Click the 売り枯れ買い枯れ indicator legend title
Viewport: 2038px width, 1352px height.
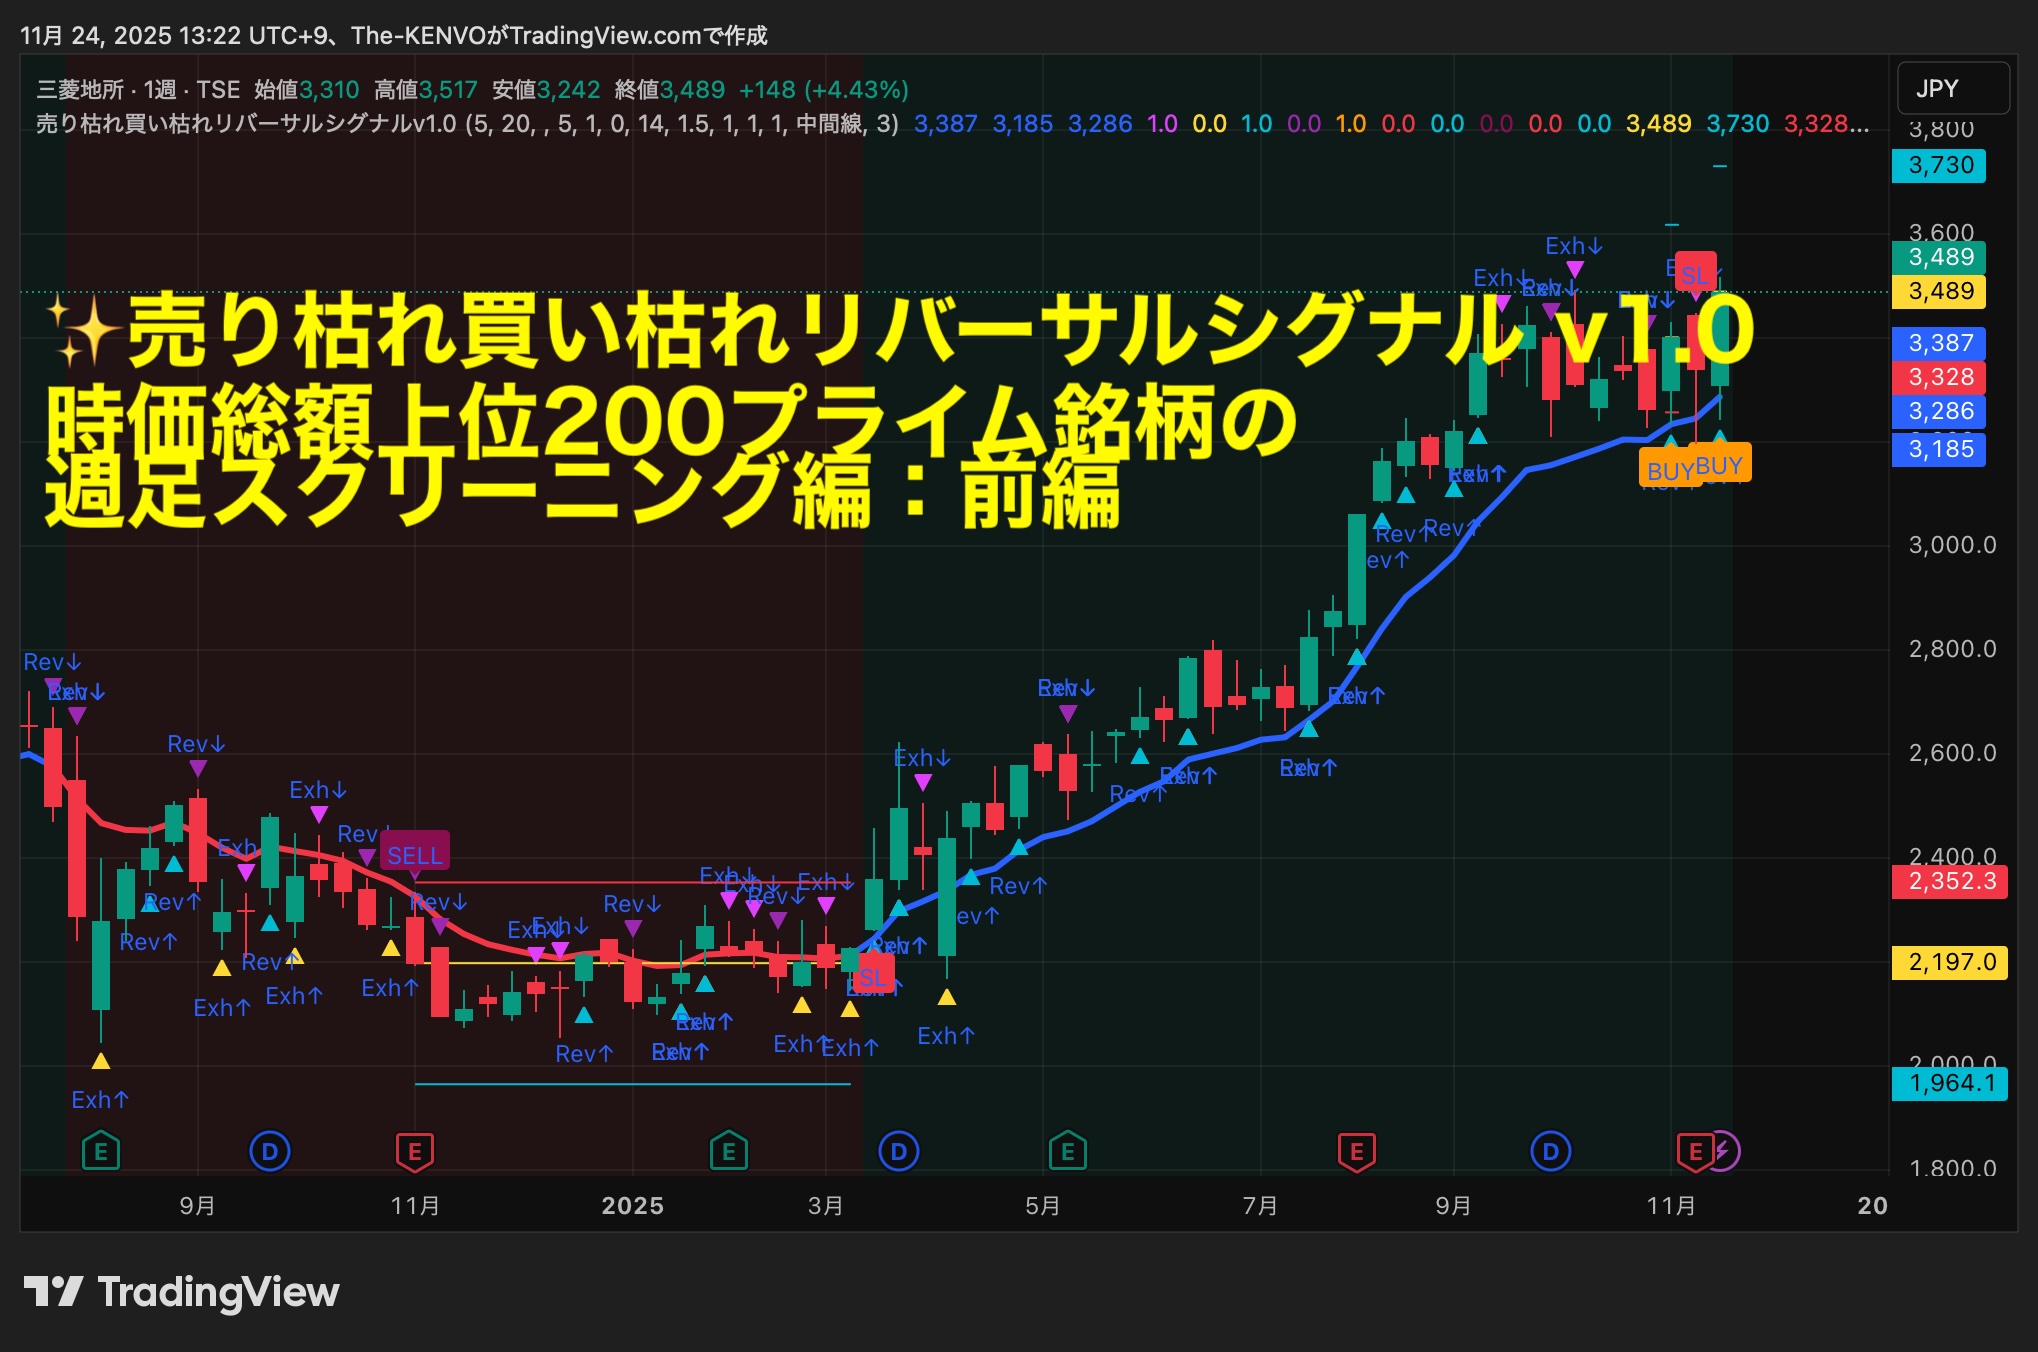(x=245, y=124)
